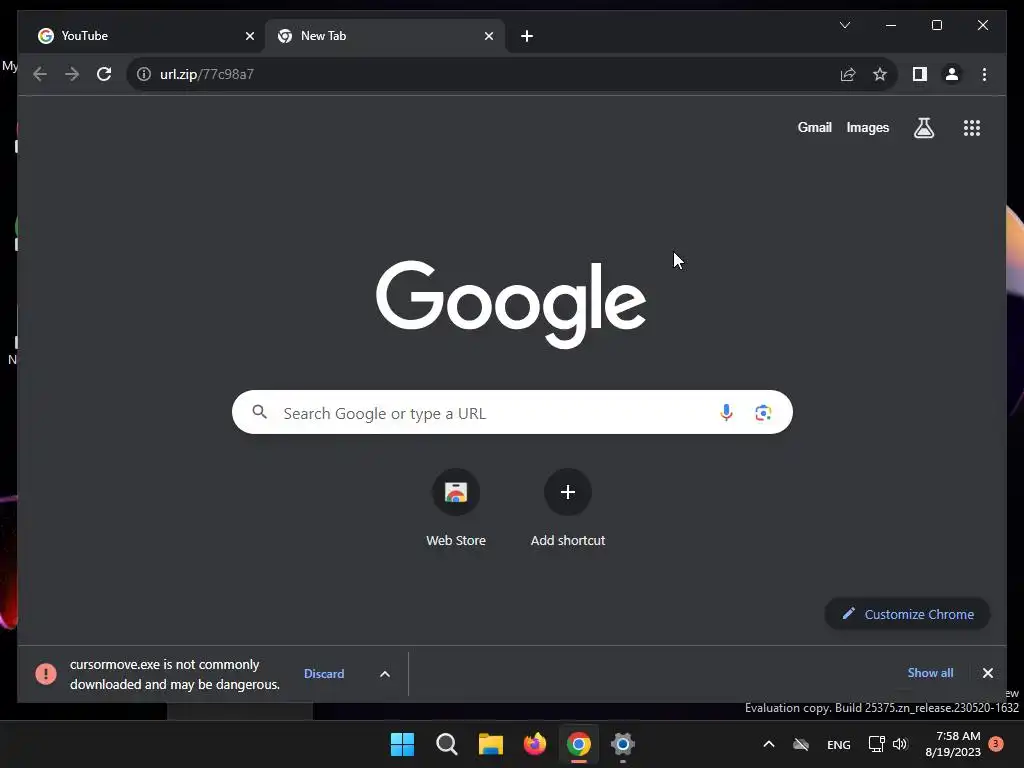Click the browser forward arrow
This screenshot has height=768, width=1024.
tap(72, 74)
